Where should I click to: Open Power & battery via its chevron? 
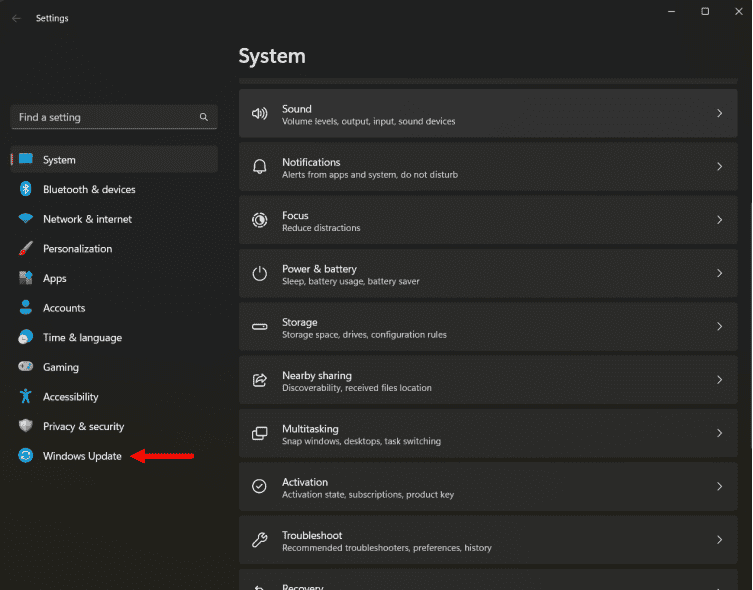(719, 273)
